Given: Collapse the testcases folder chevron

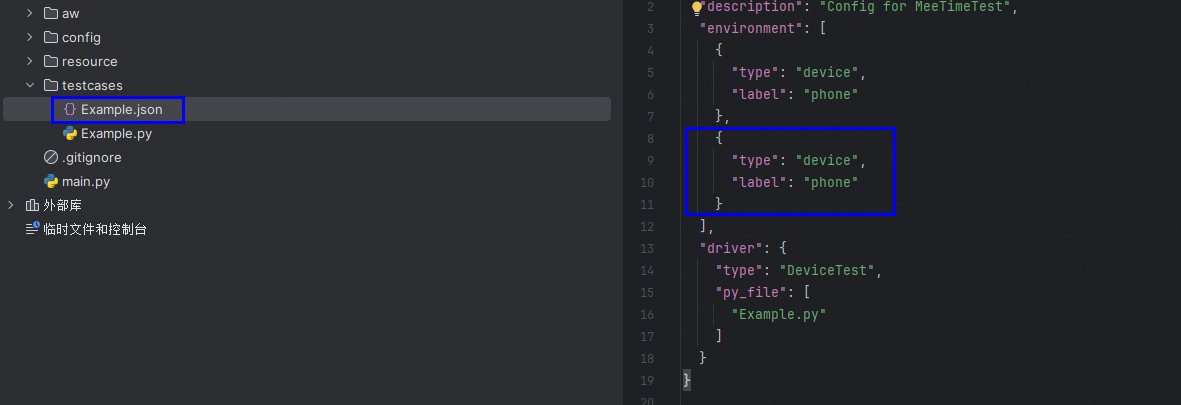Looking at the screenshot, I should [x=29, y=86].
